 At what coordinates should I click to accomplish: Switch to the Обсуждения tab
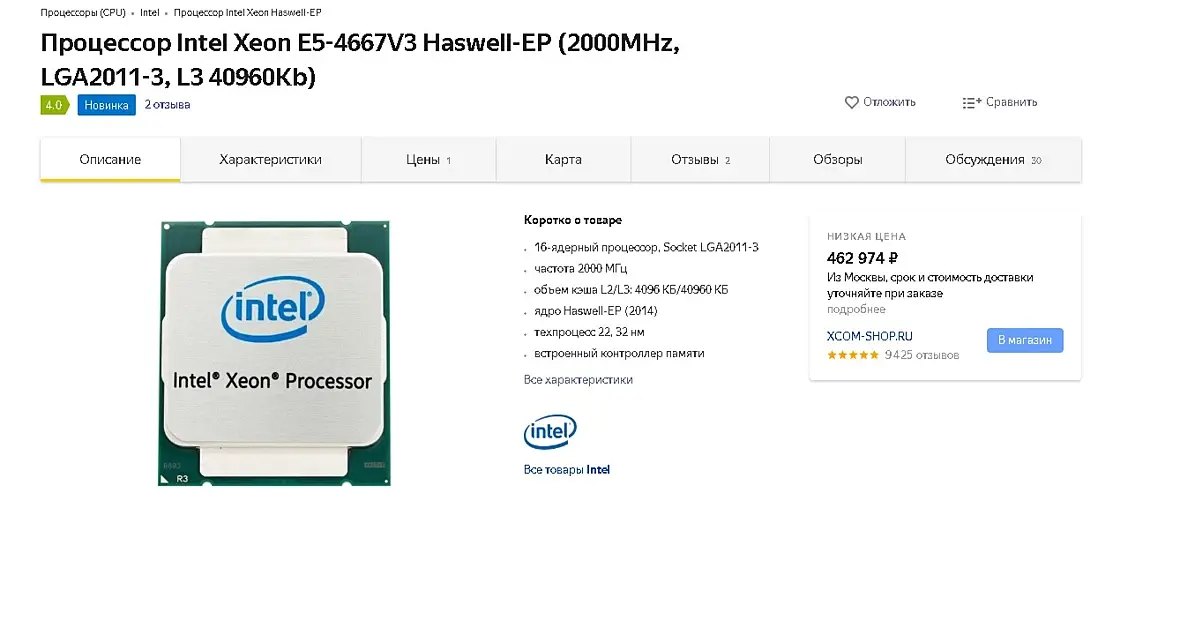click(993, 160)
